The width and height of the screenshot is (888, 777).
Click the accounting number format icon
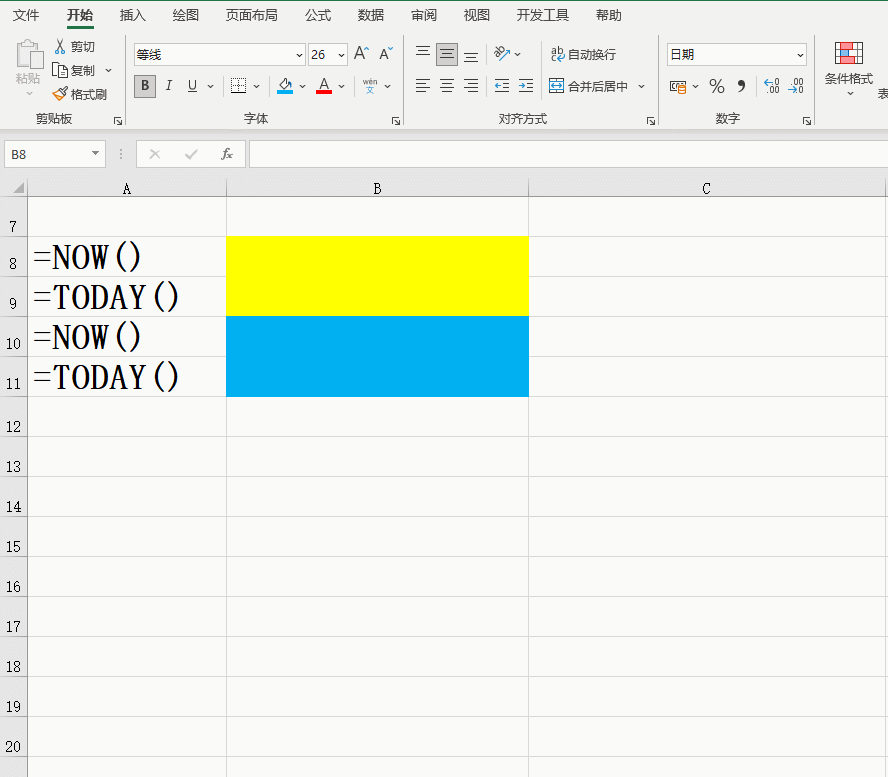tap(677, 87)
